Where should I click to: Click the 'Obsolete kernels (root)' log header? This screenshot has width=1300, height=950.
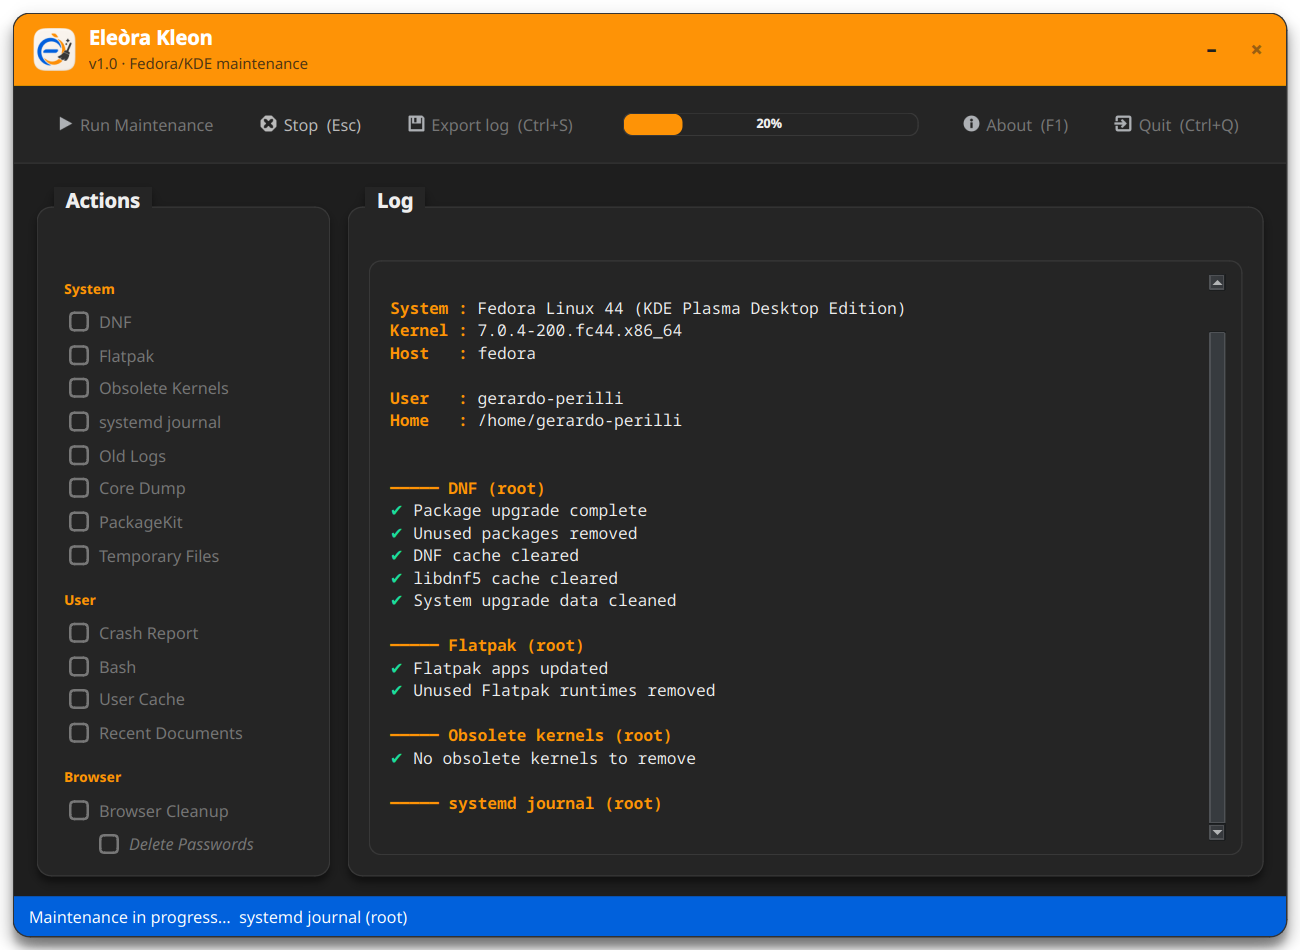coord(560,735)
